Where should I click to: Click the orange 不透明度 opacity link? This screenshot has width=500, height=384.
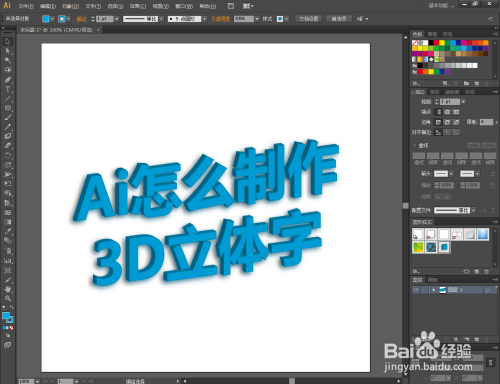pyautogui.click(x=220, y=19)
